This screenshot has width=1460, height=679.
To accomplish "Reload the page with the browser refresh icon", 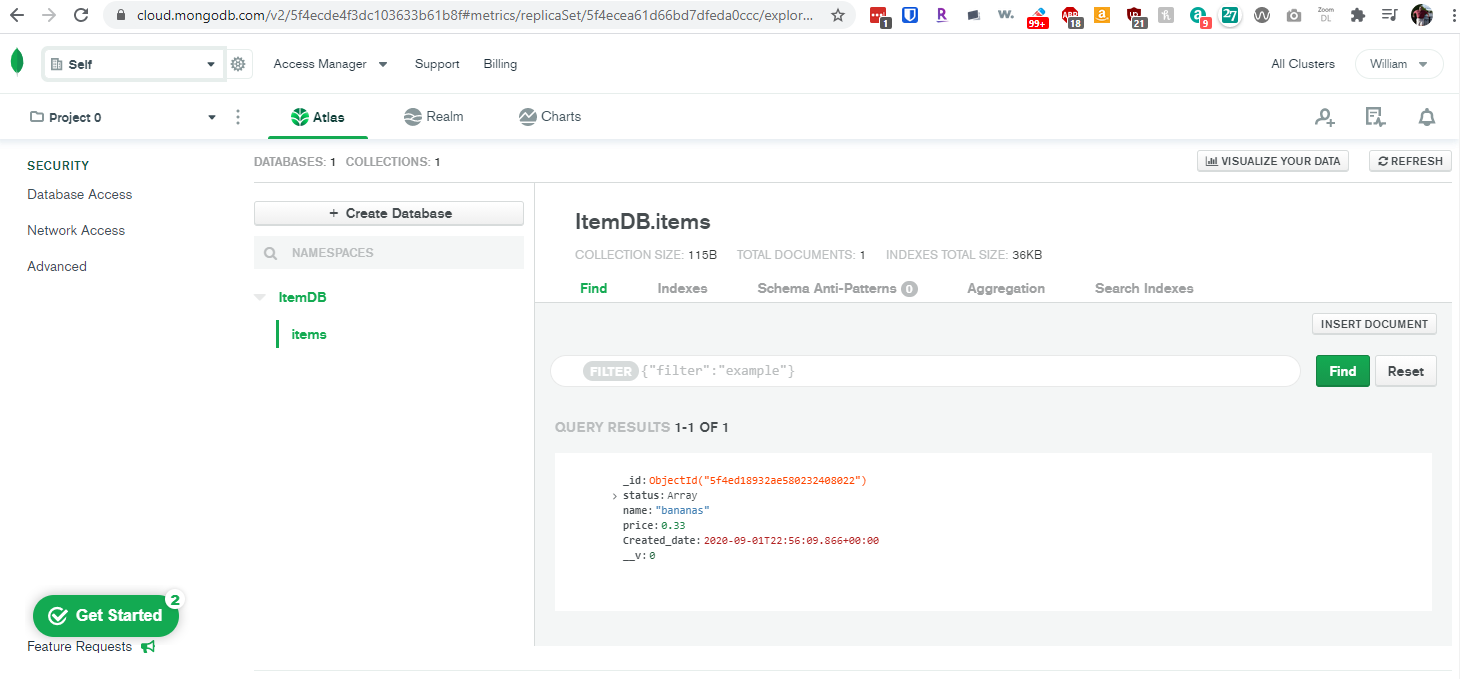I will [82, 15].
